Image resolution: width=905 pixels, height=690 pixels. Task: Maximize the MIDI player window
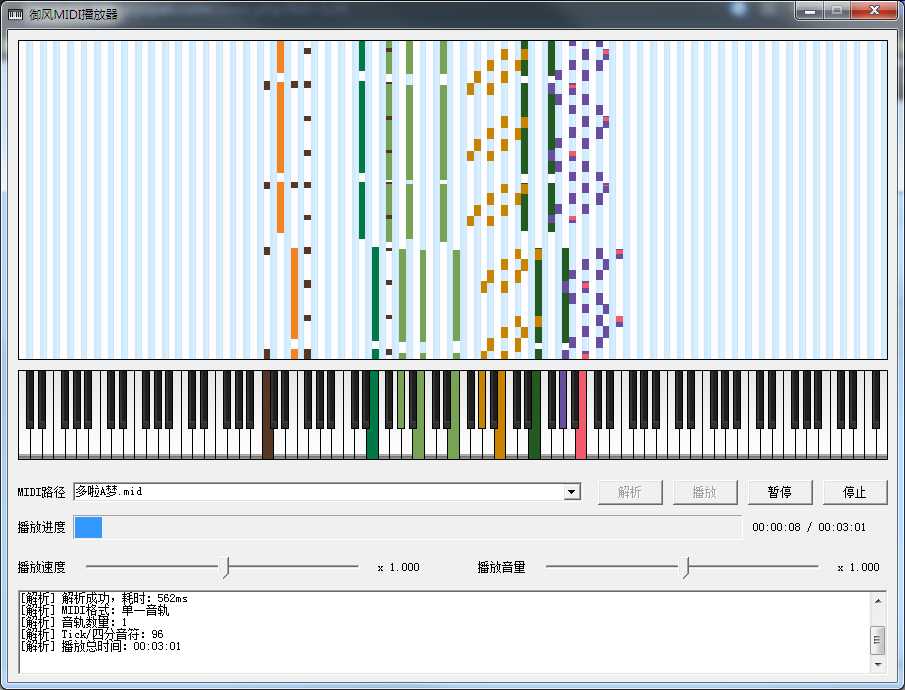[x=836, y=10]
